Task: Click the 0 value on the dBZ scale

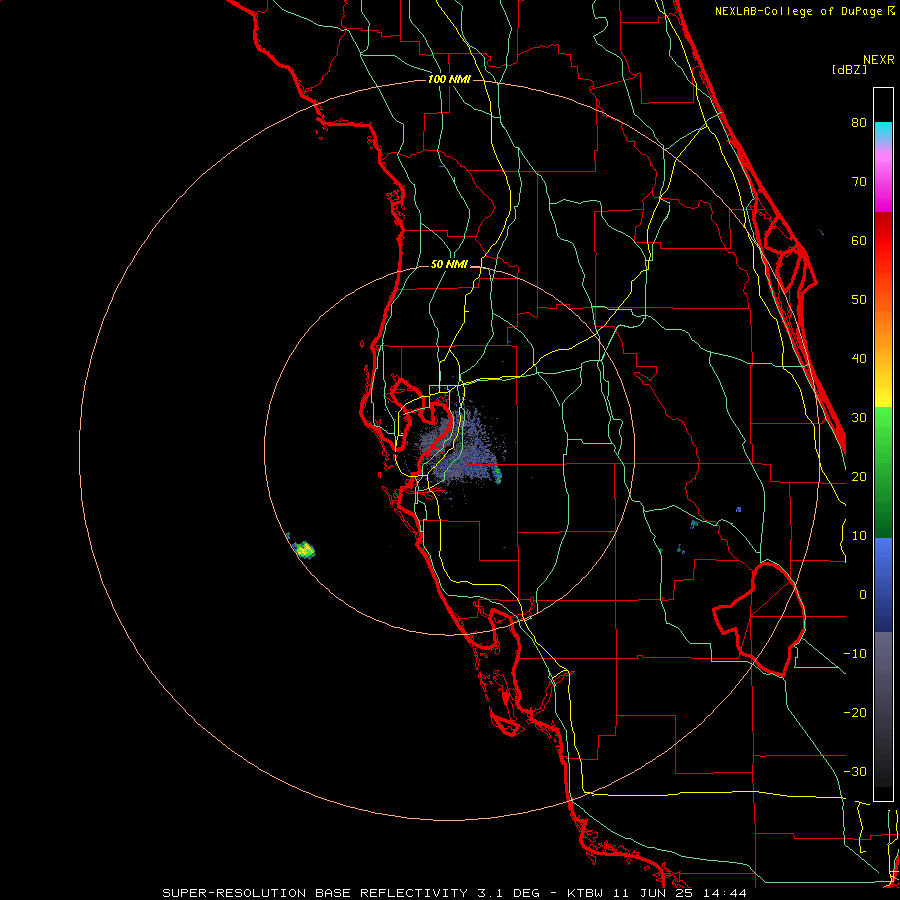Action: click(863, 595)
